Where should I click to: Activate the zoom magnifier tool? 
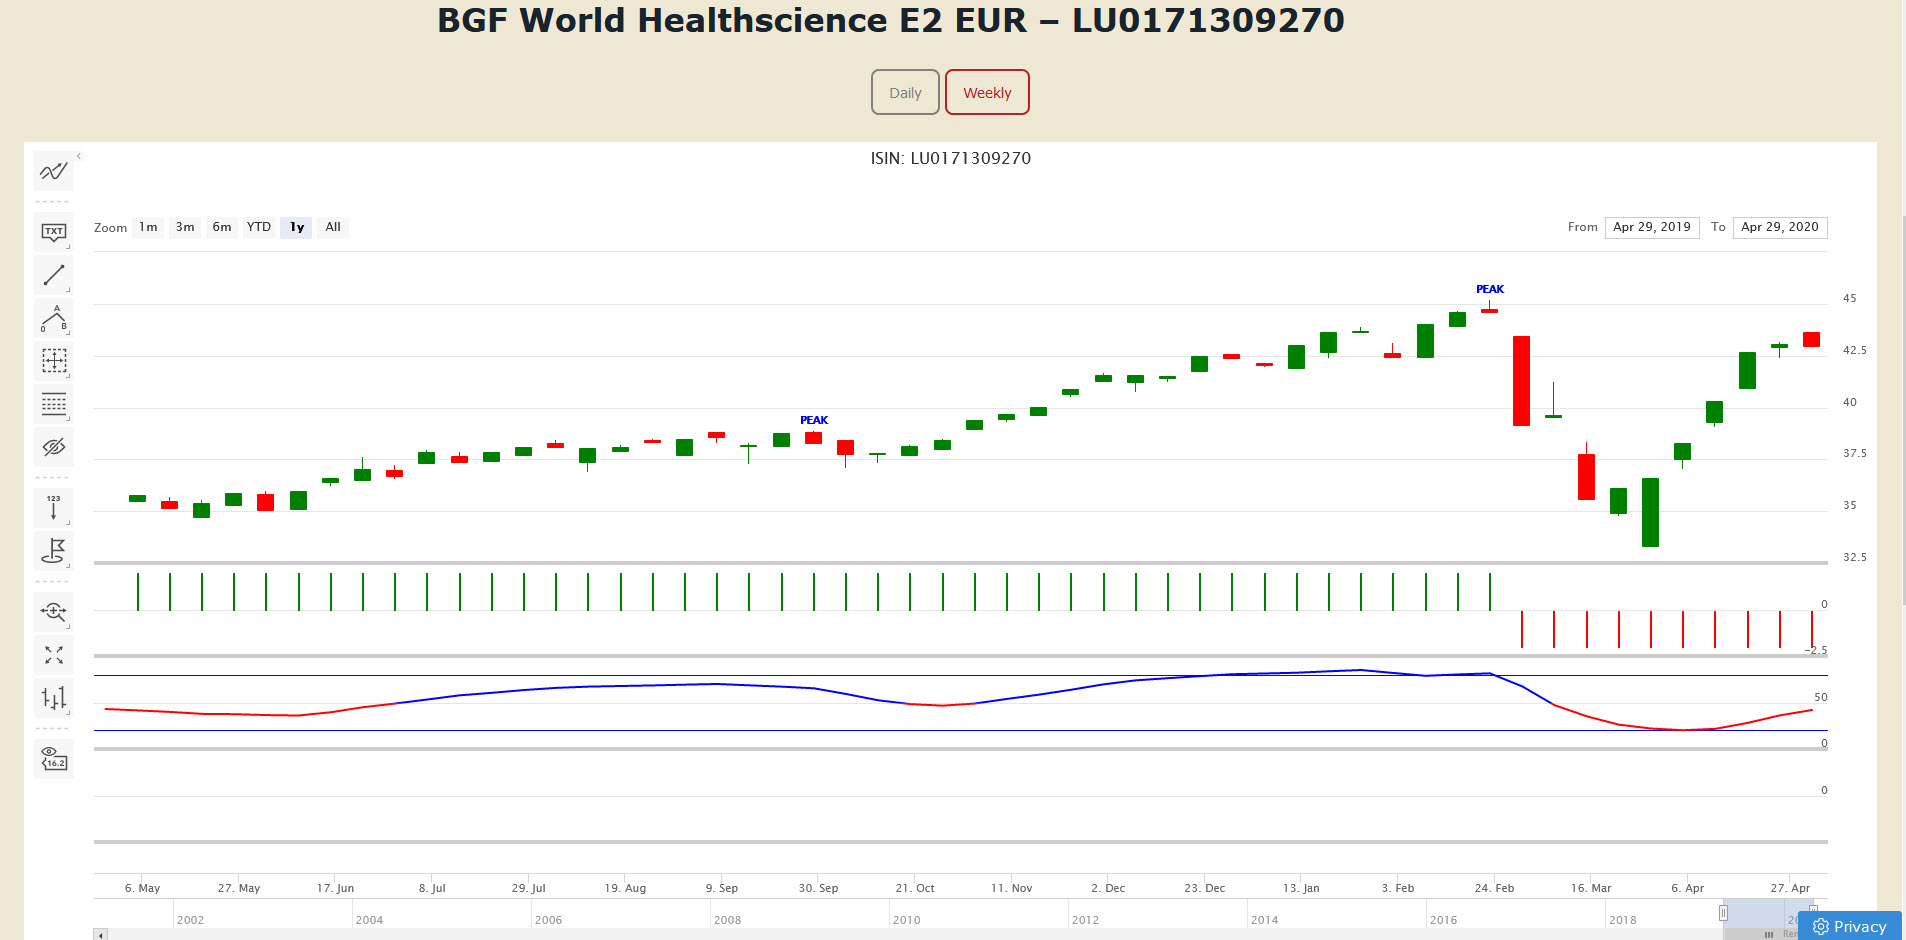point(53,611)
